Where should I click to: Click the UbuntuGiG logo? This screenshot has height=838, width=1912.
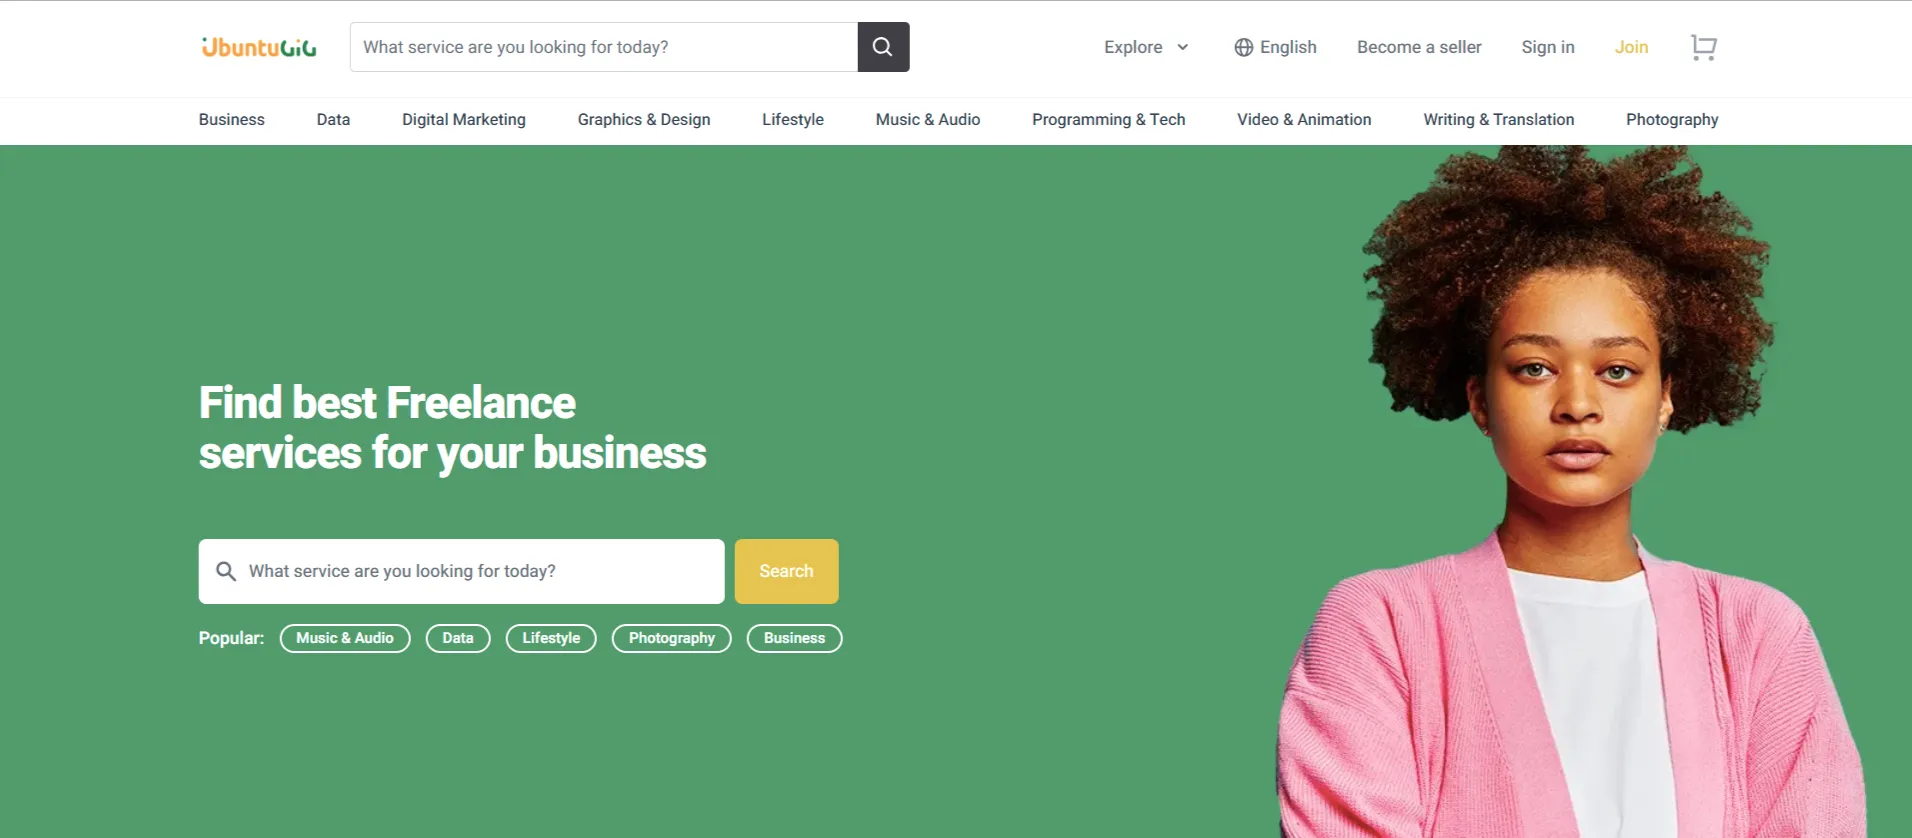click(x=259, y=47)
